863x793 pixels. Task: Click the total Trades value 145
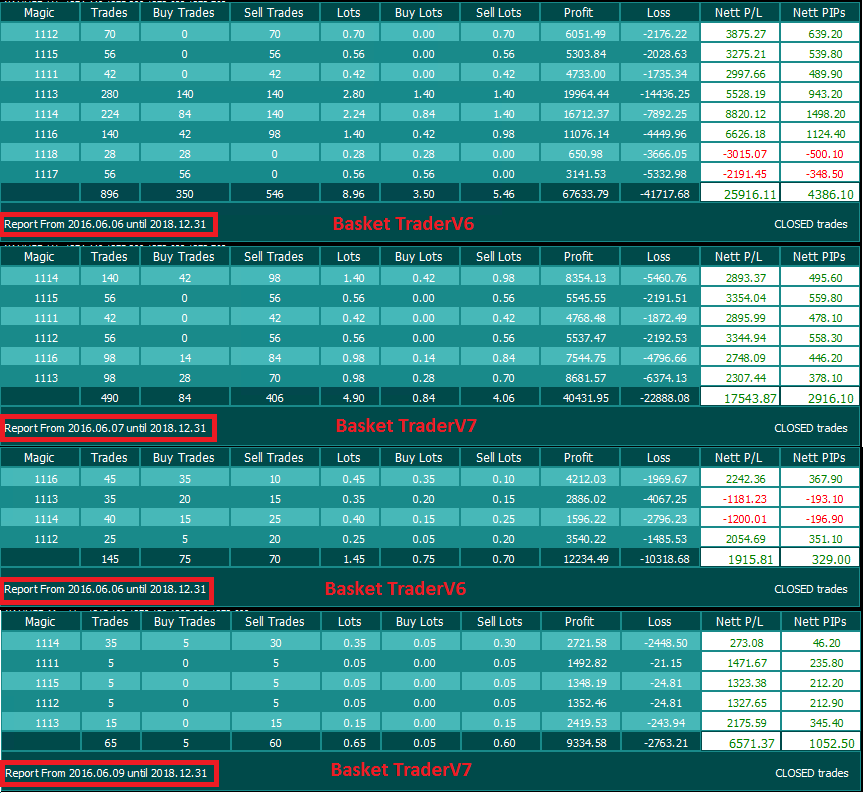pos(110,559)
